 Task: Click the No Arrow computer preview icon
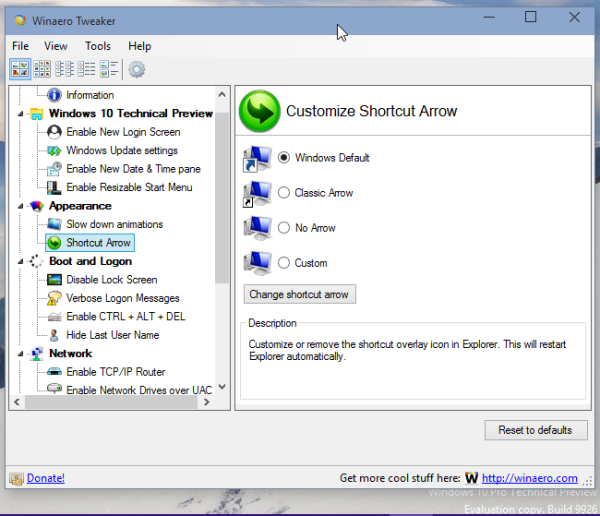pos(258,228)
